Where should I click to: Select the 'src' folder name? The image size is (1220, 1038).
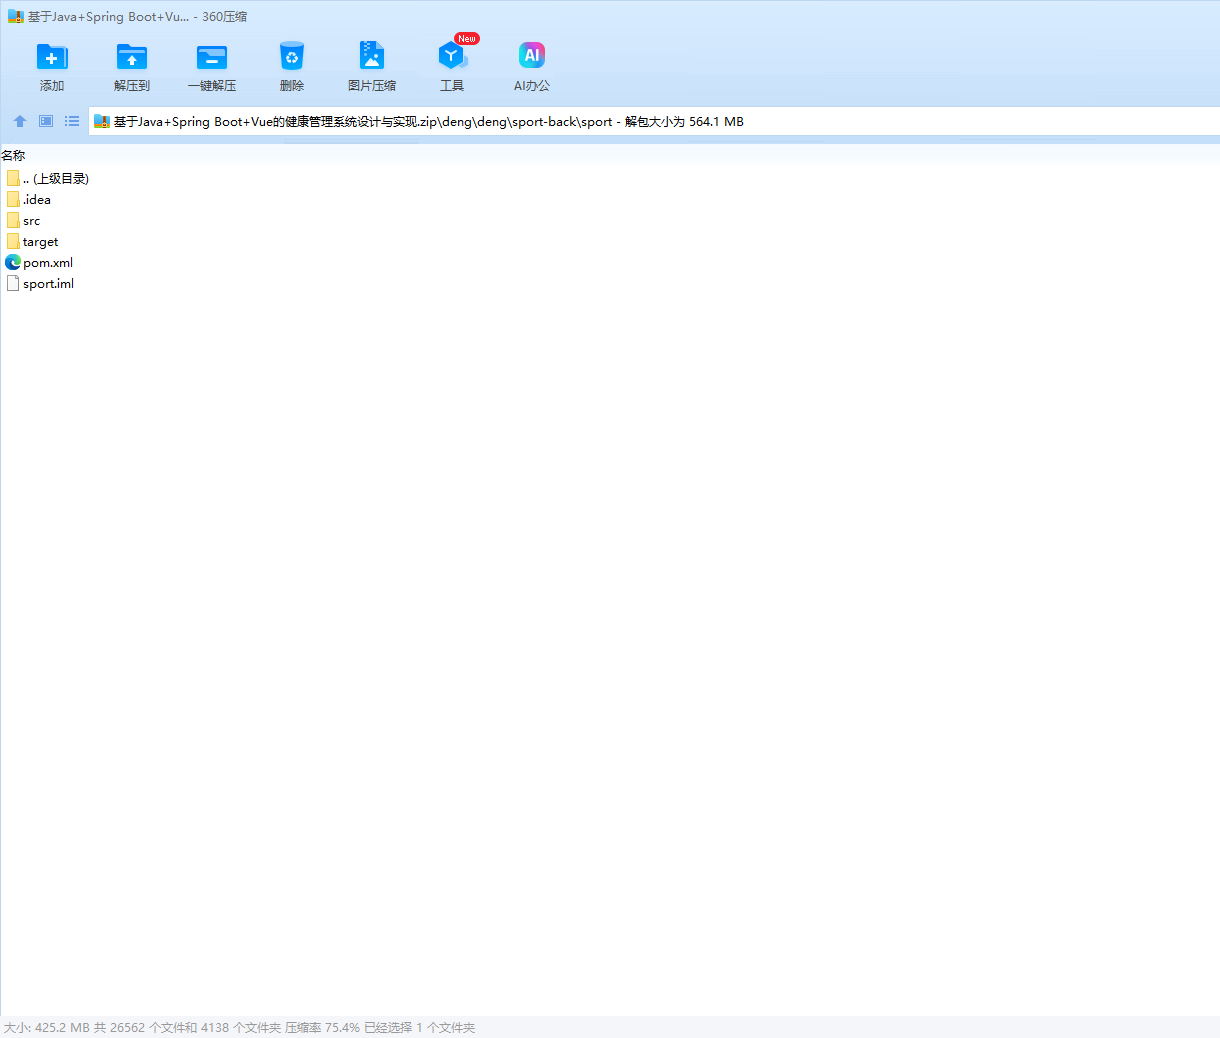[x=32, y=221]
